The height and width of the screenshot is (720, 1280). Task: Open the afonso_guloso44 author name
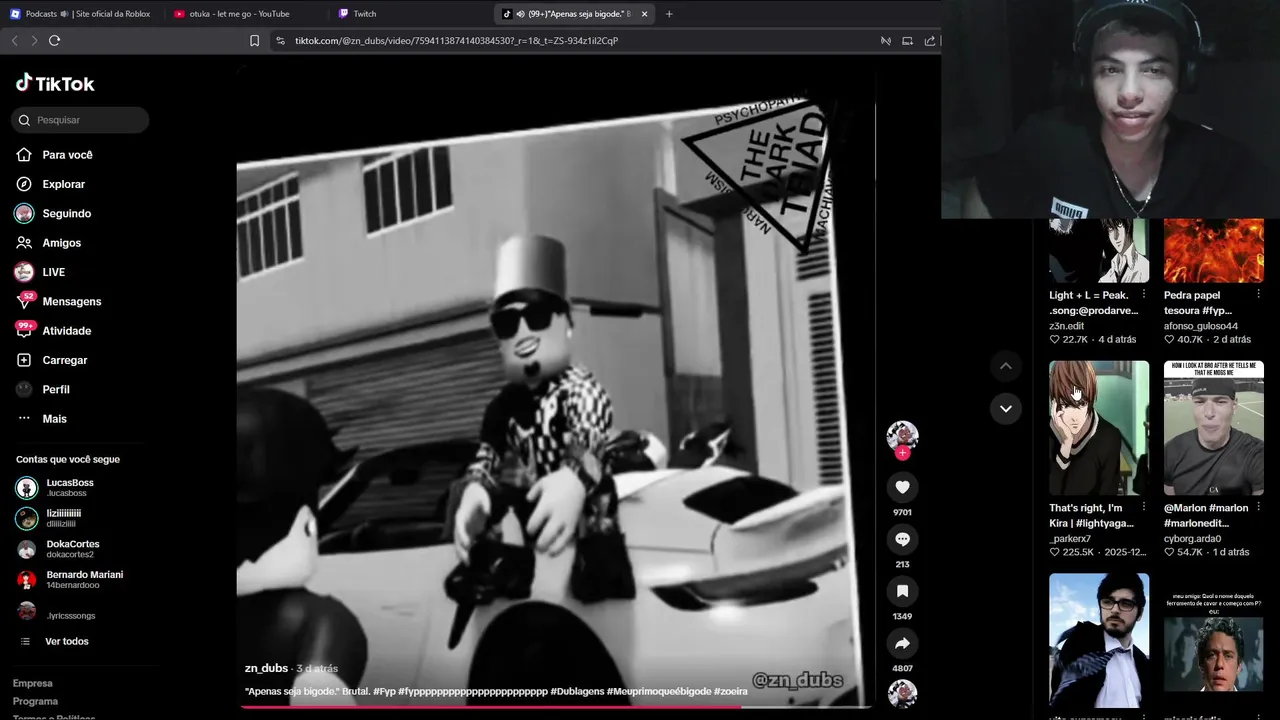pos(1201,326)
